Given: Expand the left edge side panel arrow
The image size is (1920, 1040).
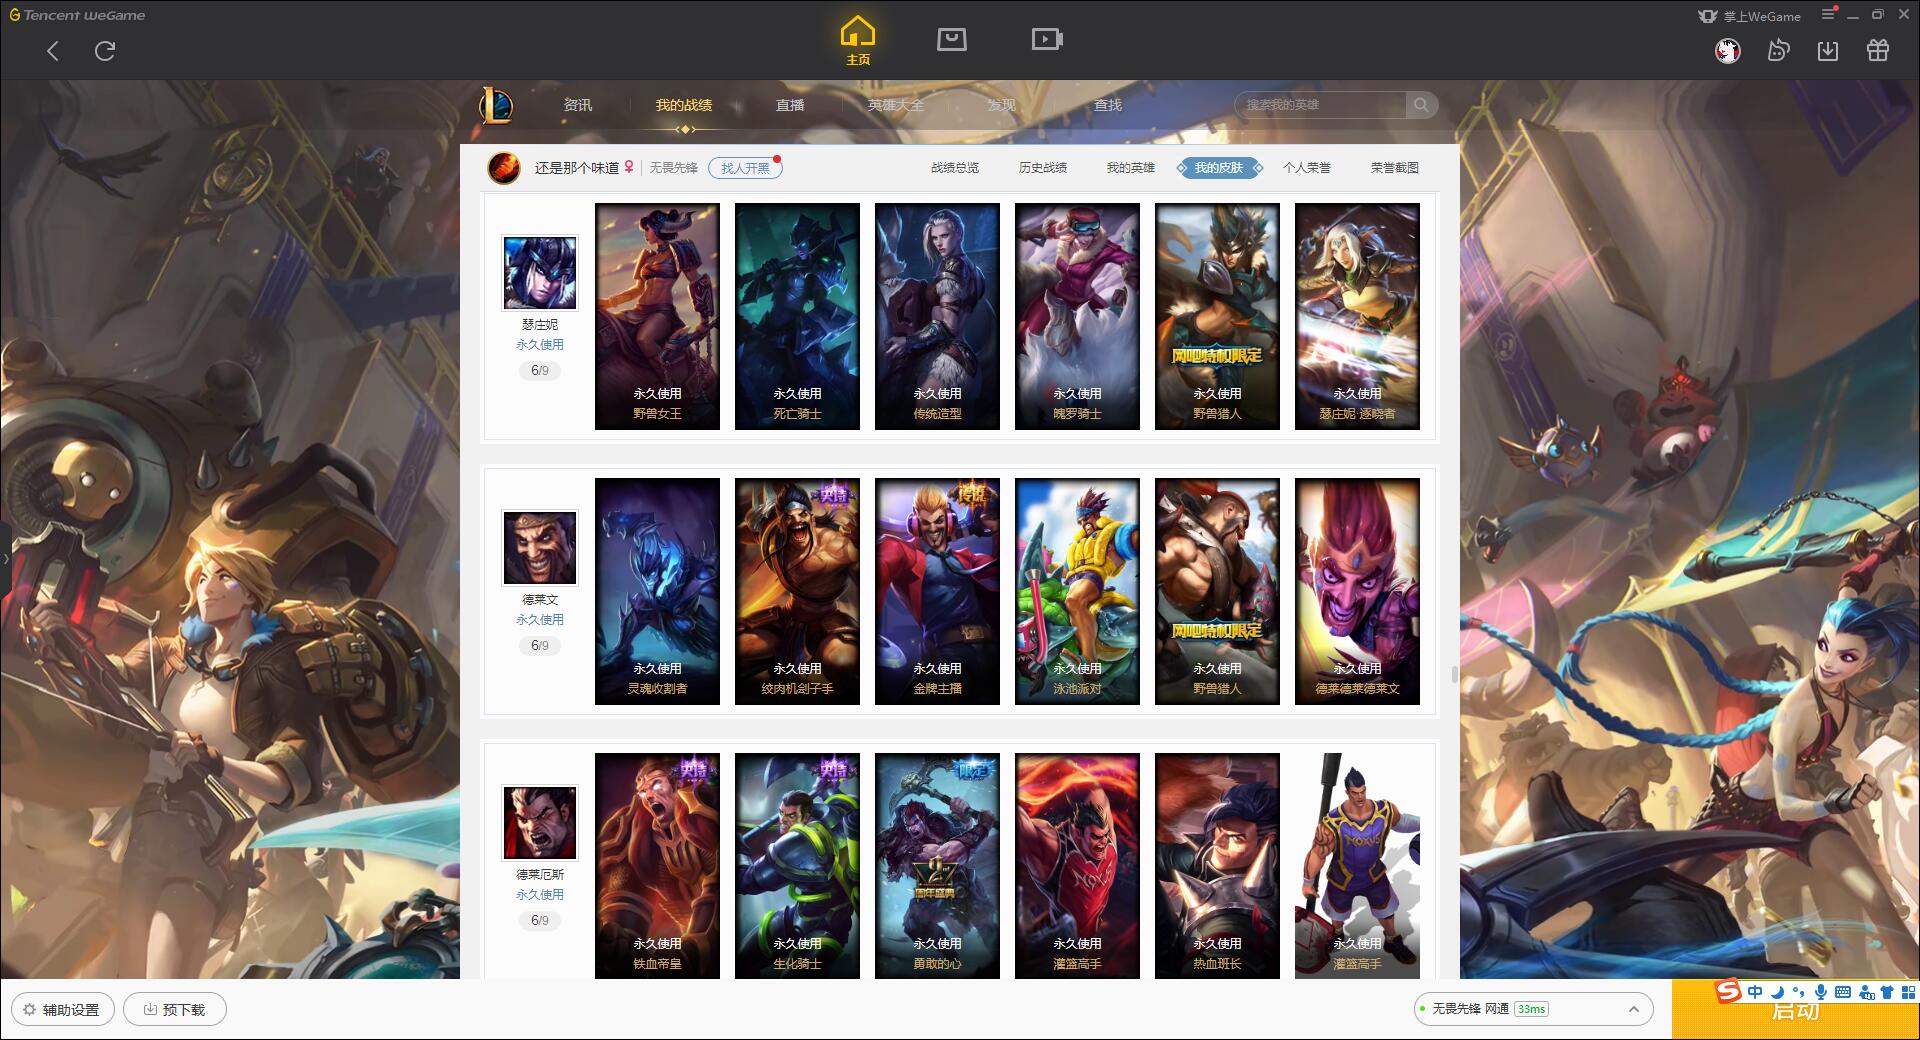Looking at the screenshot, I should click(5, 558).
